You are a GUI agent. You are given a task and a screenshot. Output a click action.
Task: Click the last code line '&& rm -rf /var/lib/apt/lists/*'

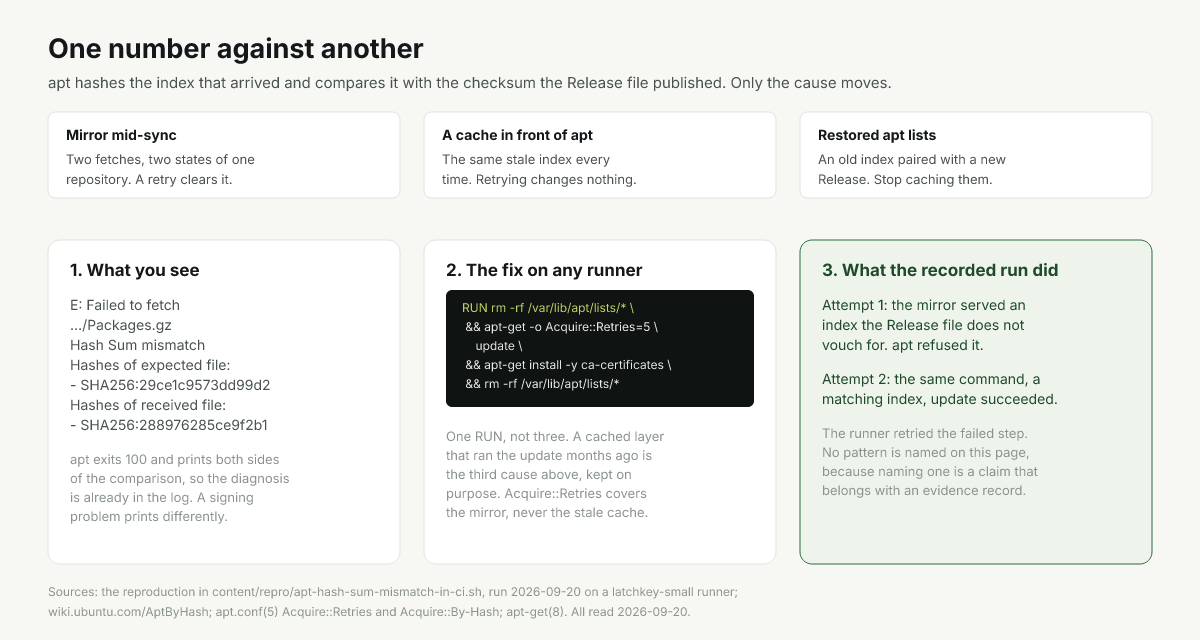click(543, 383)
